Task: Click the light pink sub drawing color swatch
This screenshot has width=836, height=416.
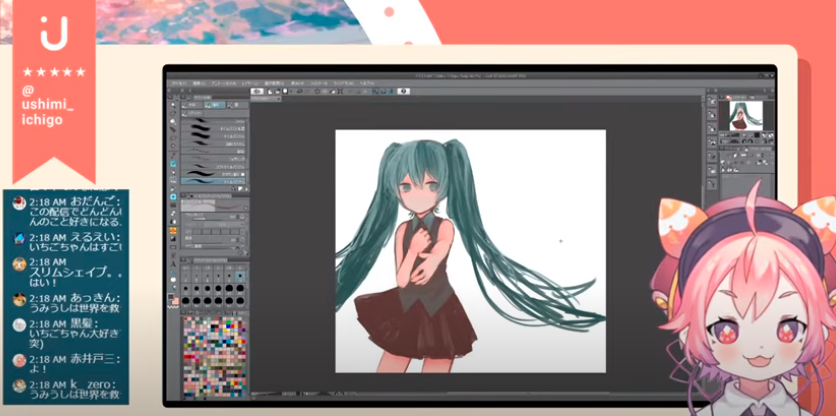Action: tap(176, 301)
